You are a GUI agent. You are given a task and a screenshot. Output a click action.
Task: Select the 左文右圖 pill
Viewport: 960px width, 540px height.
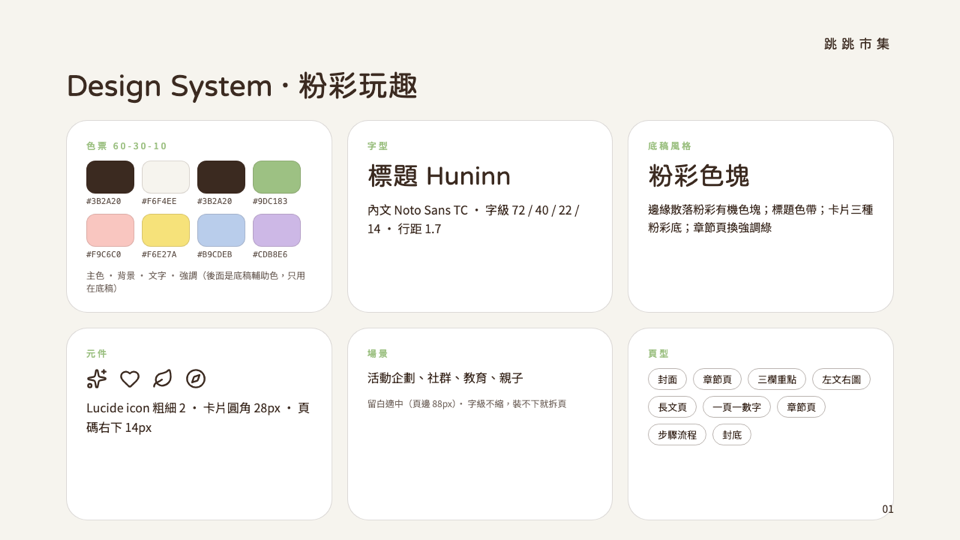(841, 380)
